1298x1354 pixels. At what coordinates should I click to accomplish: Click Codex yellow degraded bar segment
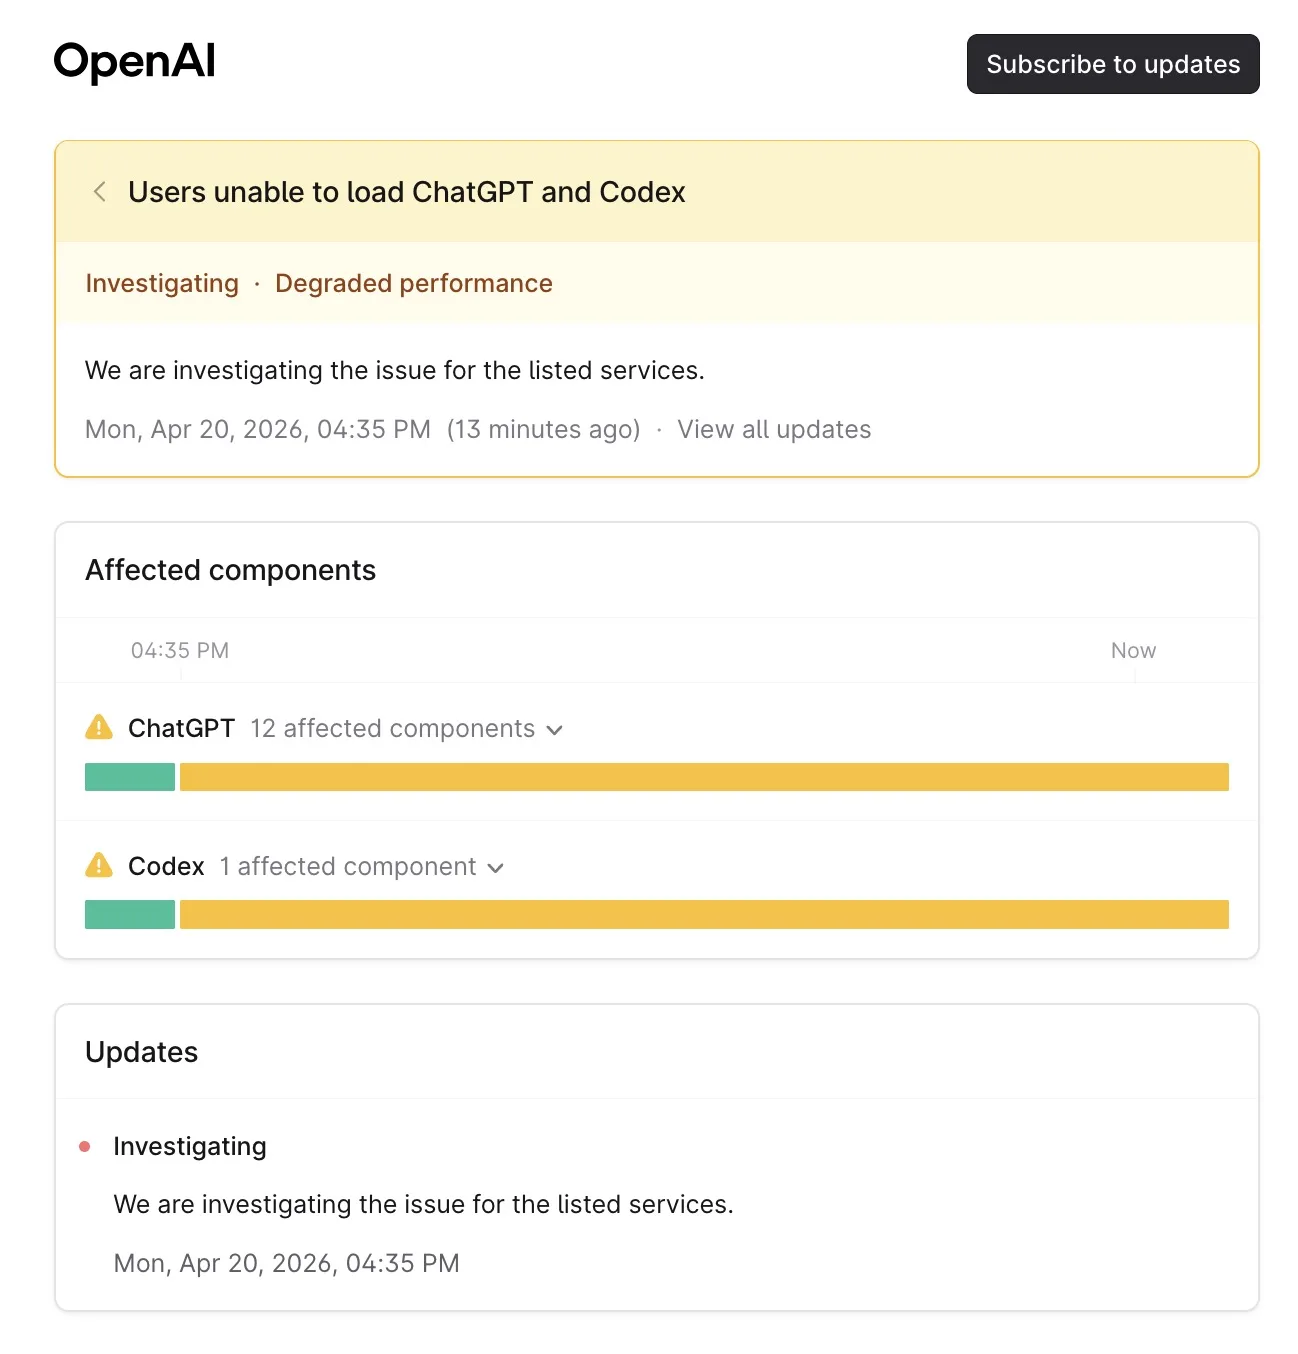pos(704,915)
